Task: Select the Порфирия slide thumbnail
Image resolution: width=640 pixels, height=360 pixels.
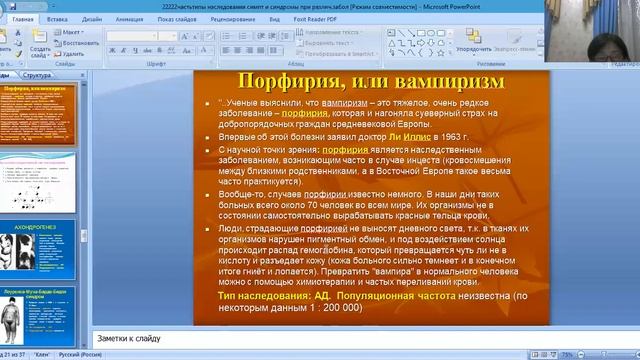Action: tap(38, 114)
